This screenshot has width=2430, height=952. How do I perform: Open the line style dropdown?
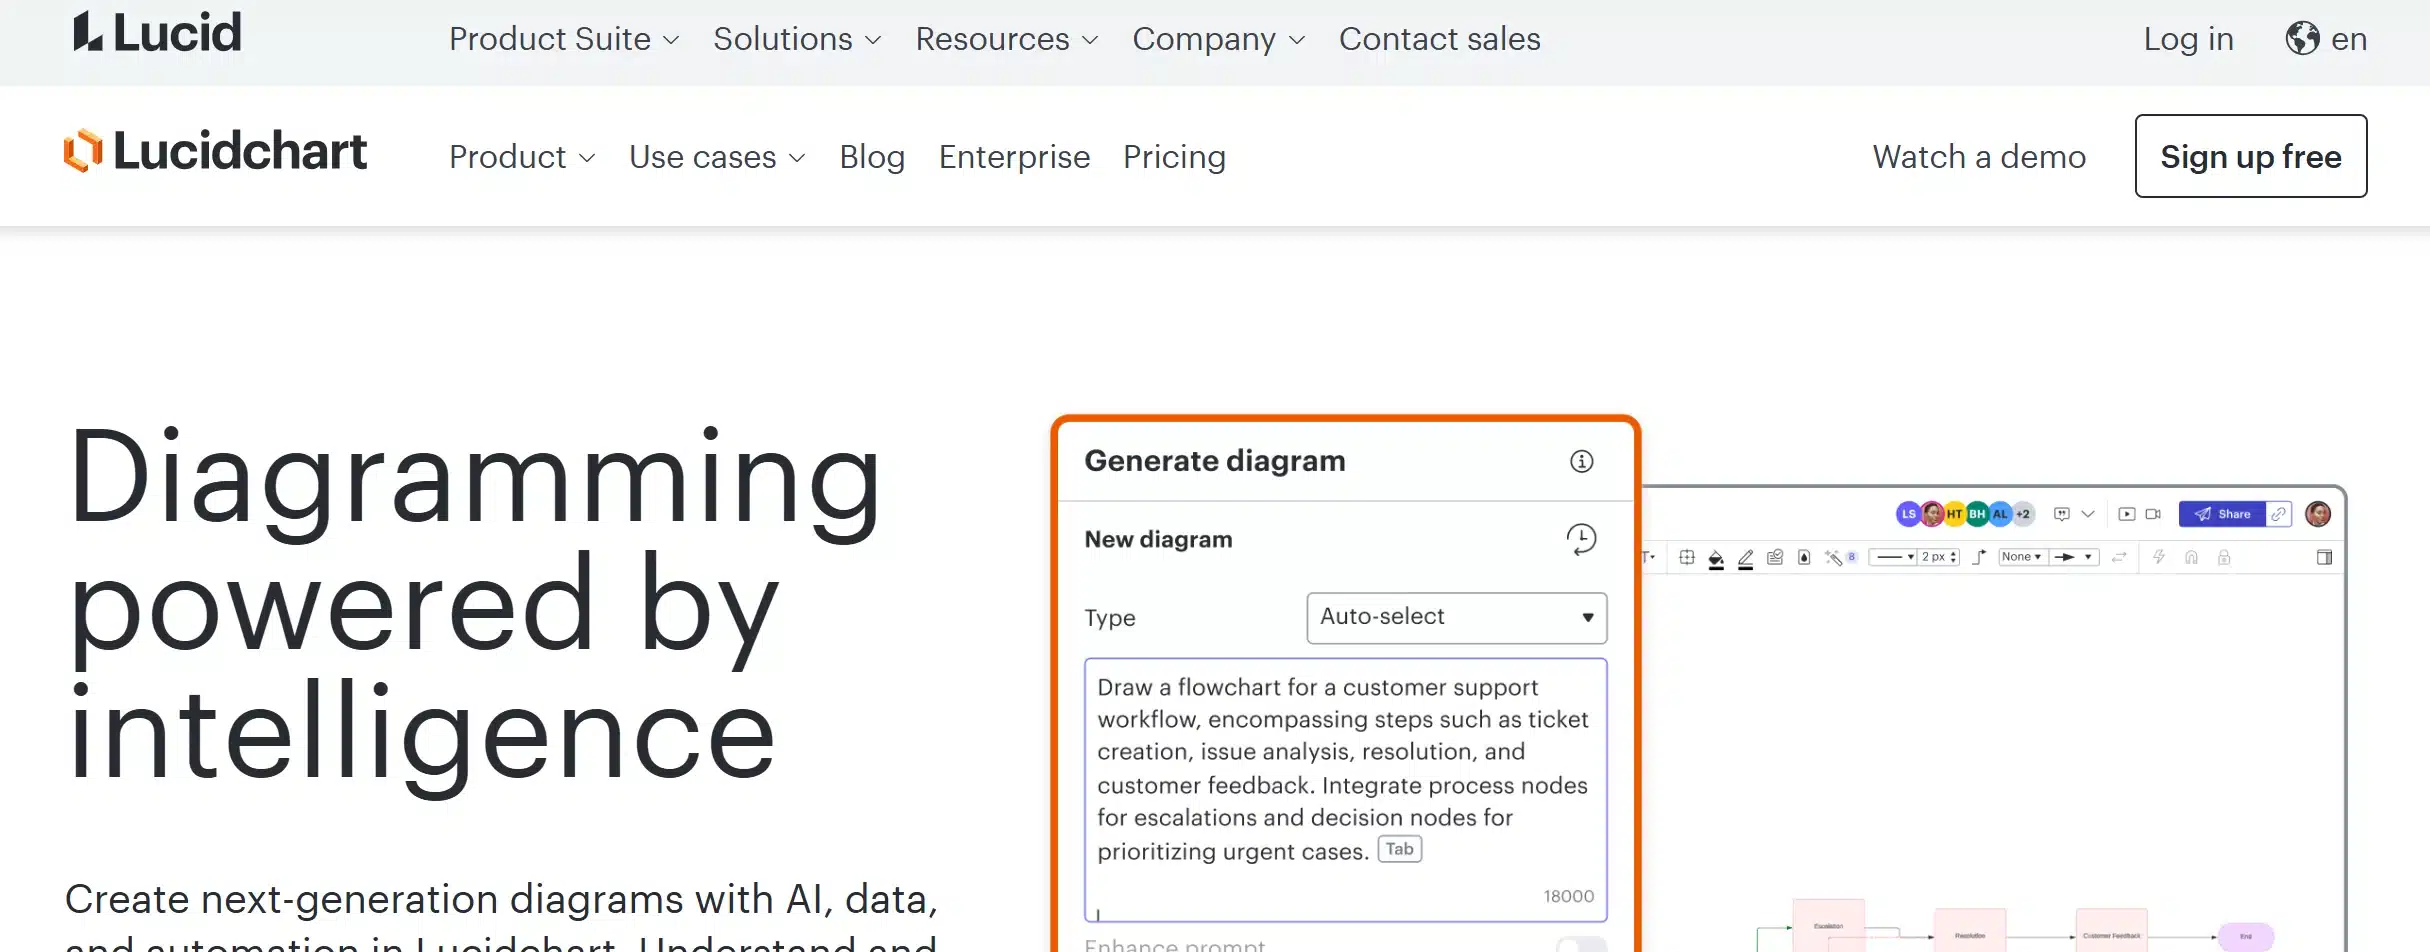(x=1895, y=557)
